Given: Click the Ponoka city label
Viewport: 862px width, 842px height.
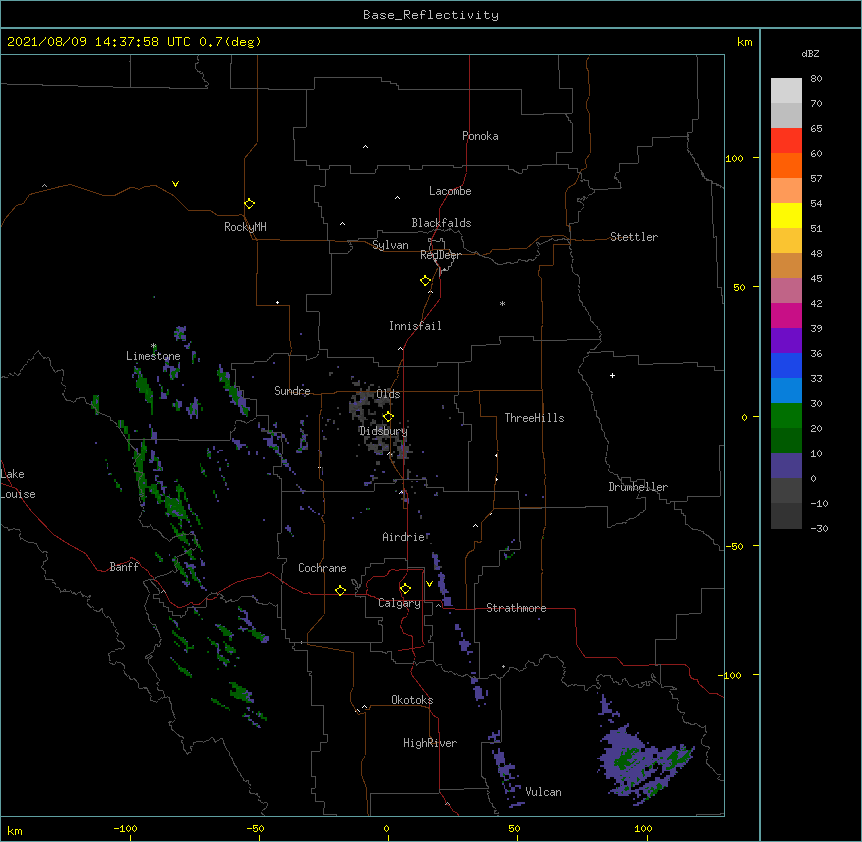Looking at the screenshot, I should click(x=480, y=136).
